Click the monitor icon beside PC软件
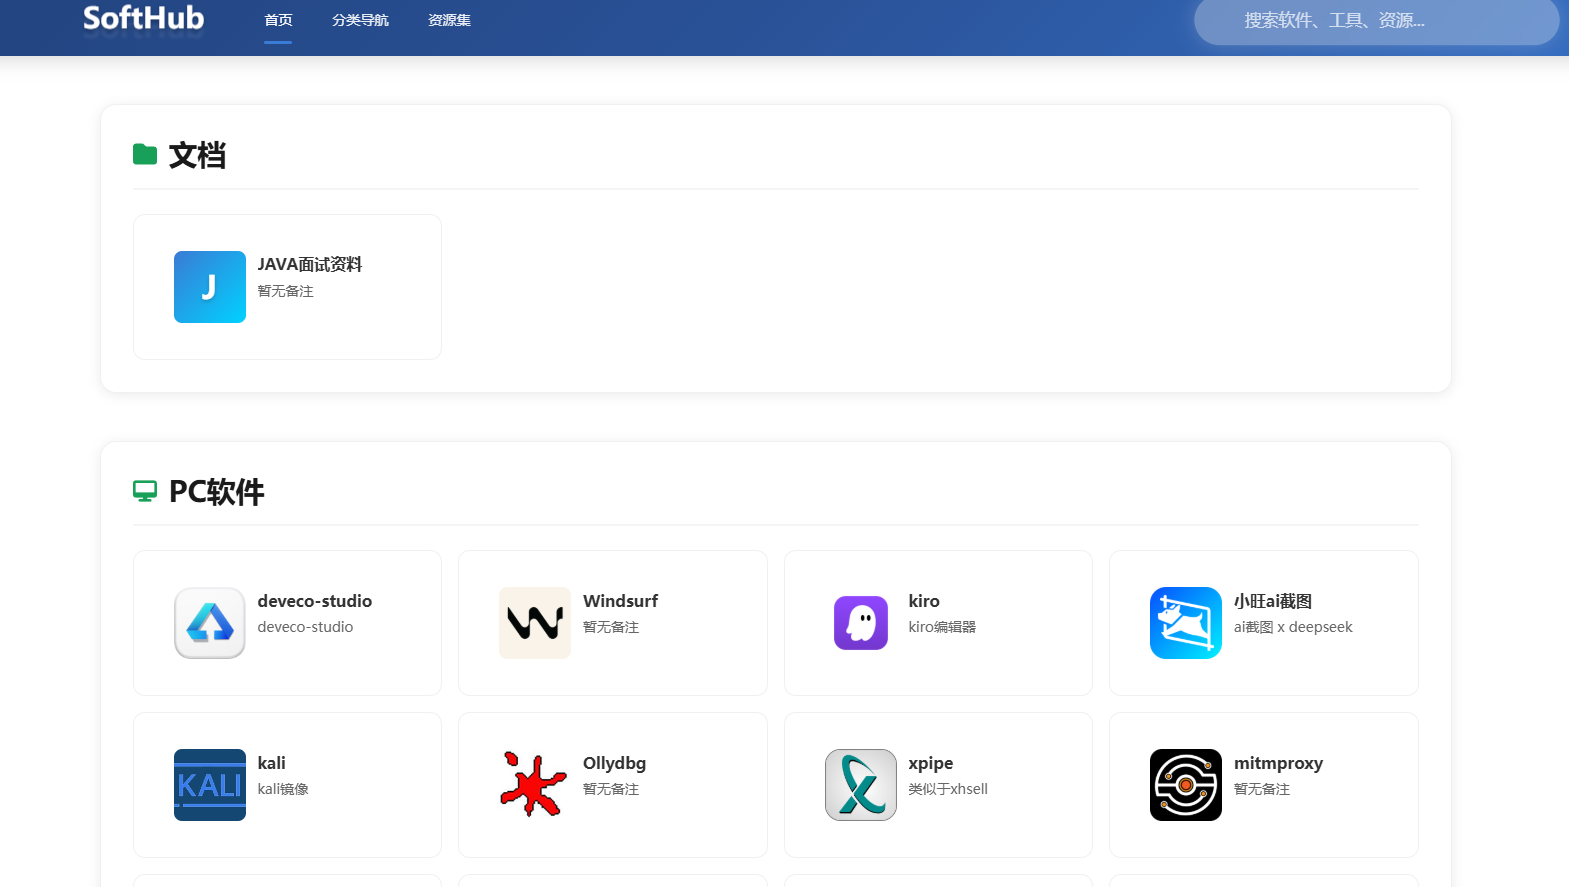Viewport: 1569px width, 887px height. click(145, 491)
